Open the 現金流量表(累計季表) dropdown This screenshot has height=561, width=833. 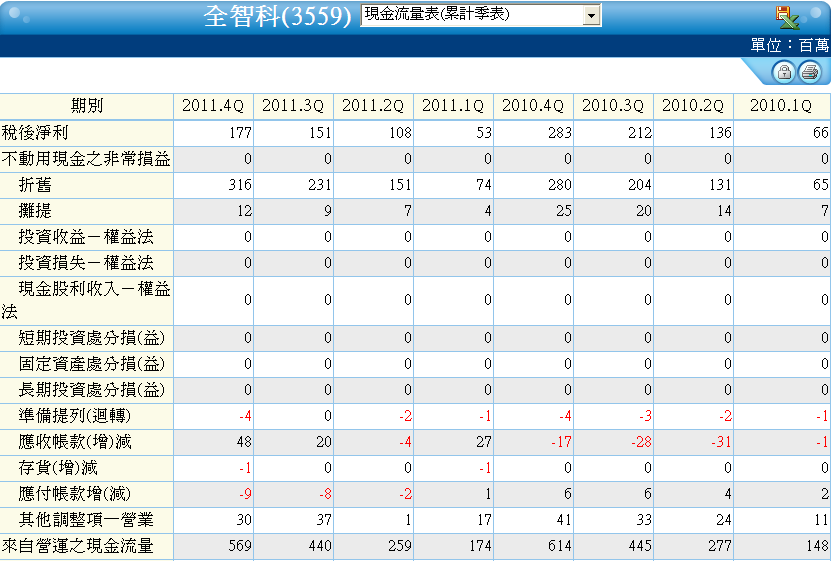(481, 15)
